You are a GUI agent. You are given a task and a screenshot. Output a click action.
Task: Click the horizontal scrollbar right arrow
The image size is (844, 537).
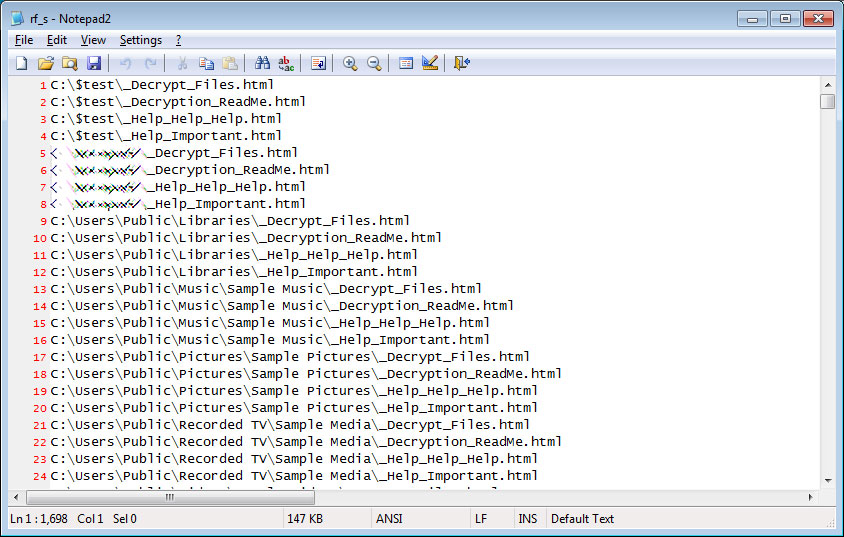(x=811, y=497)
